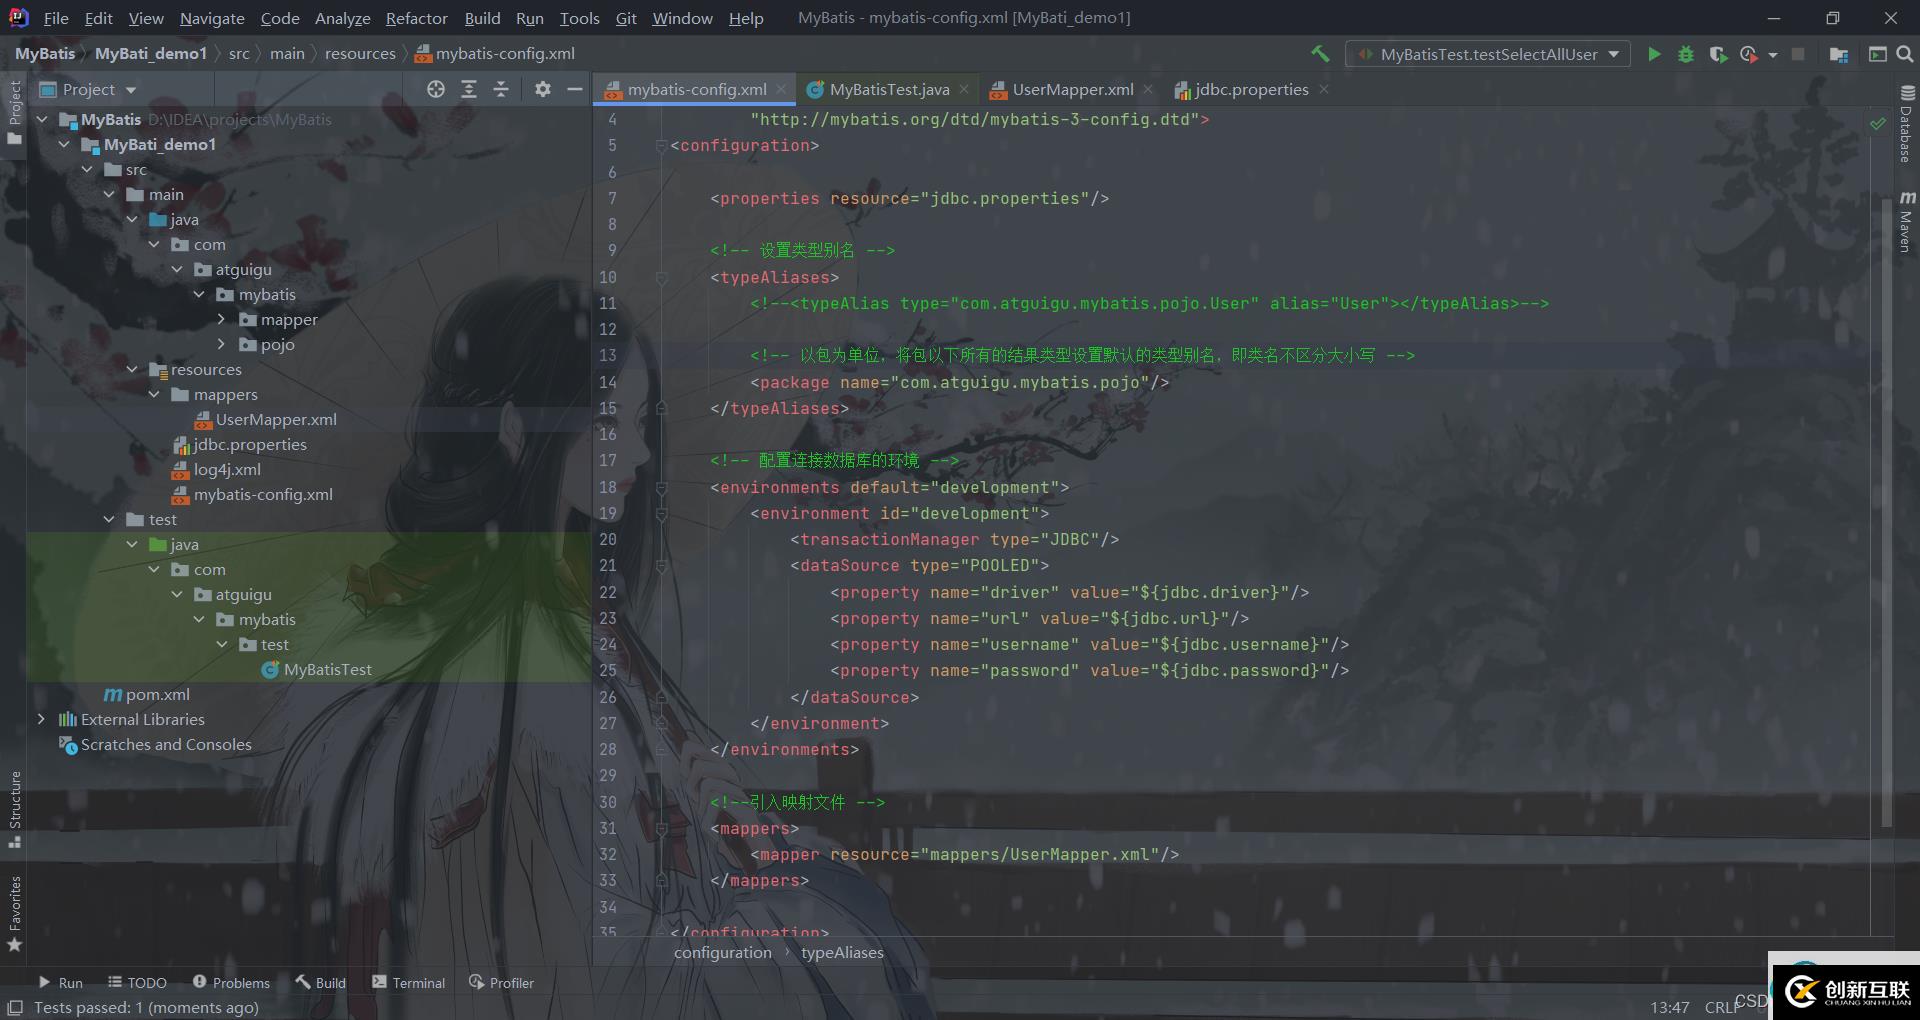Screen dimensions: 1920x1020
Task: Collapse the resources folder node
Action: pos(132,369)
